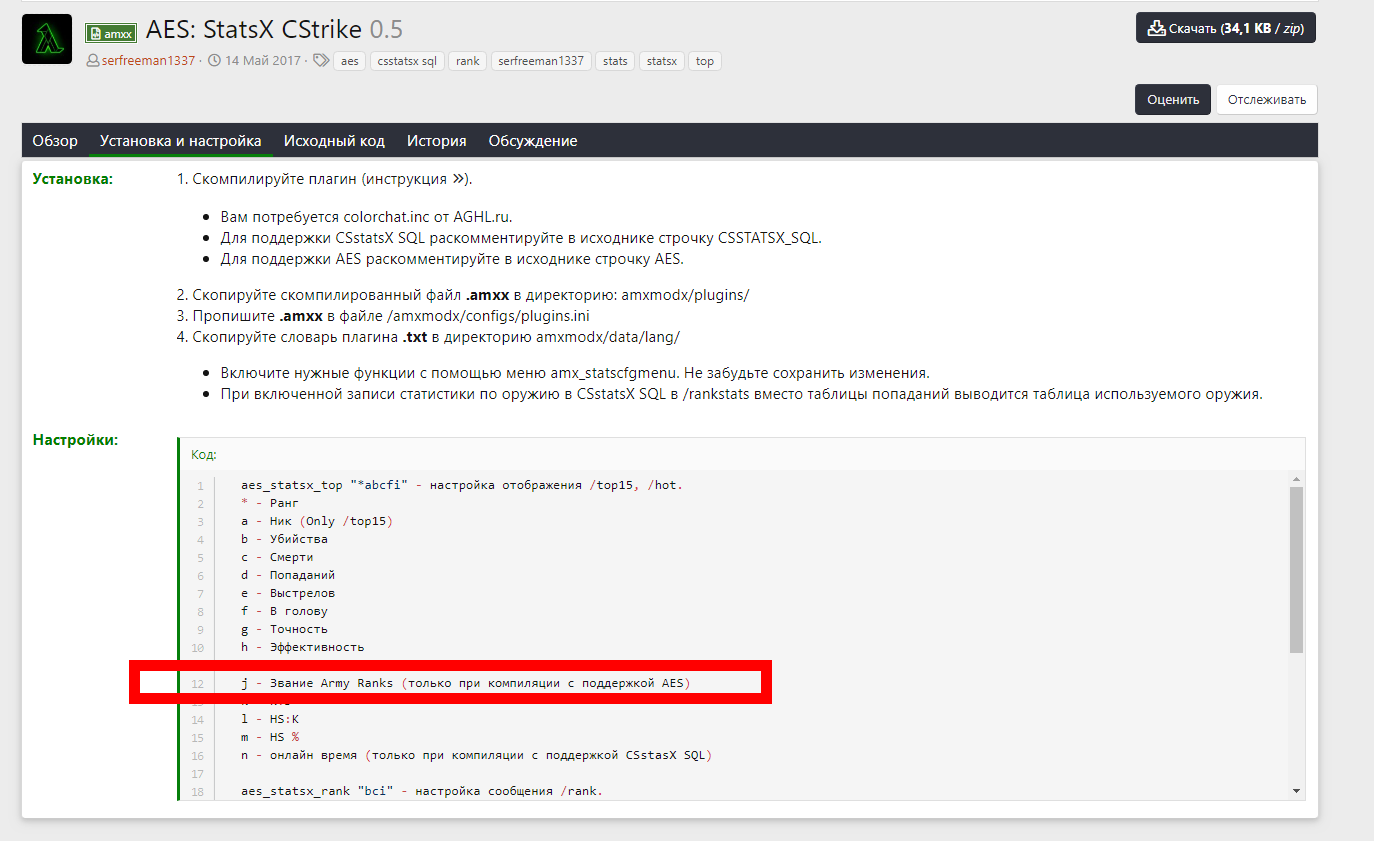Image resolution: width=1374 pixels, height=841 pixels.
Task: Click code line 'n - онлайн время'
Action: pos(477,755)
